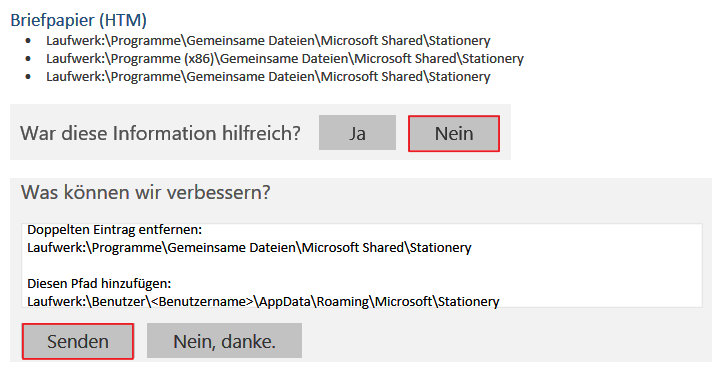Click the bullet before first Stationery path

coord(28,41)
